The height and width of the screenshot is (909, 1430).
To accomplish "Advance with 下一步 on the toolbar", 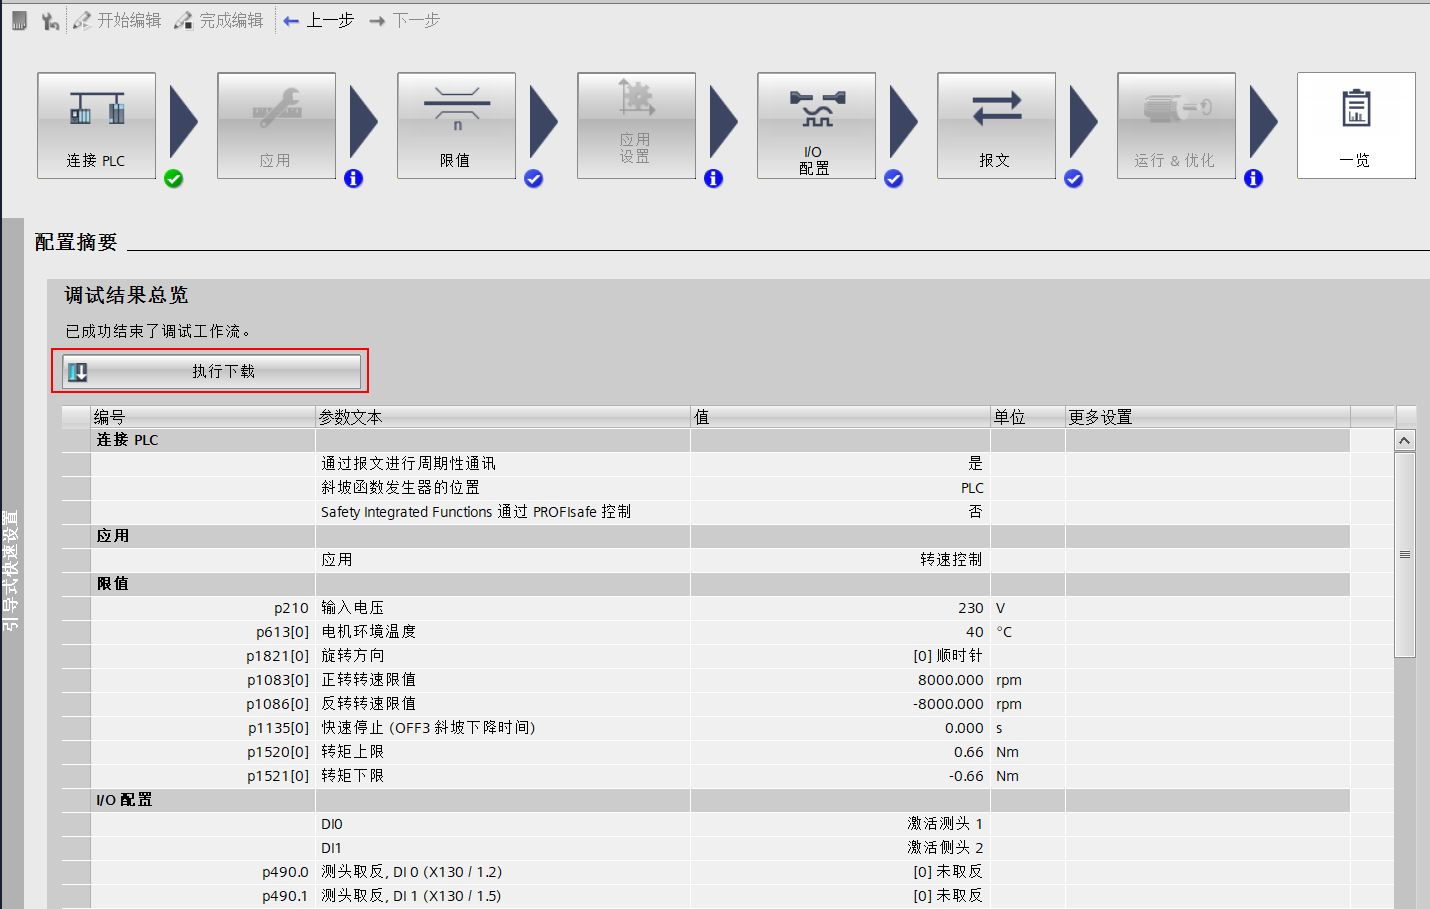I will coord(403,19).
